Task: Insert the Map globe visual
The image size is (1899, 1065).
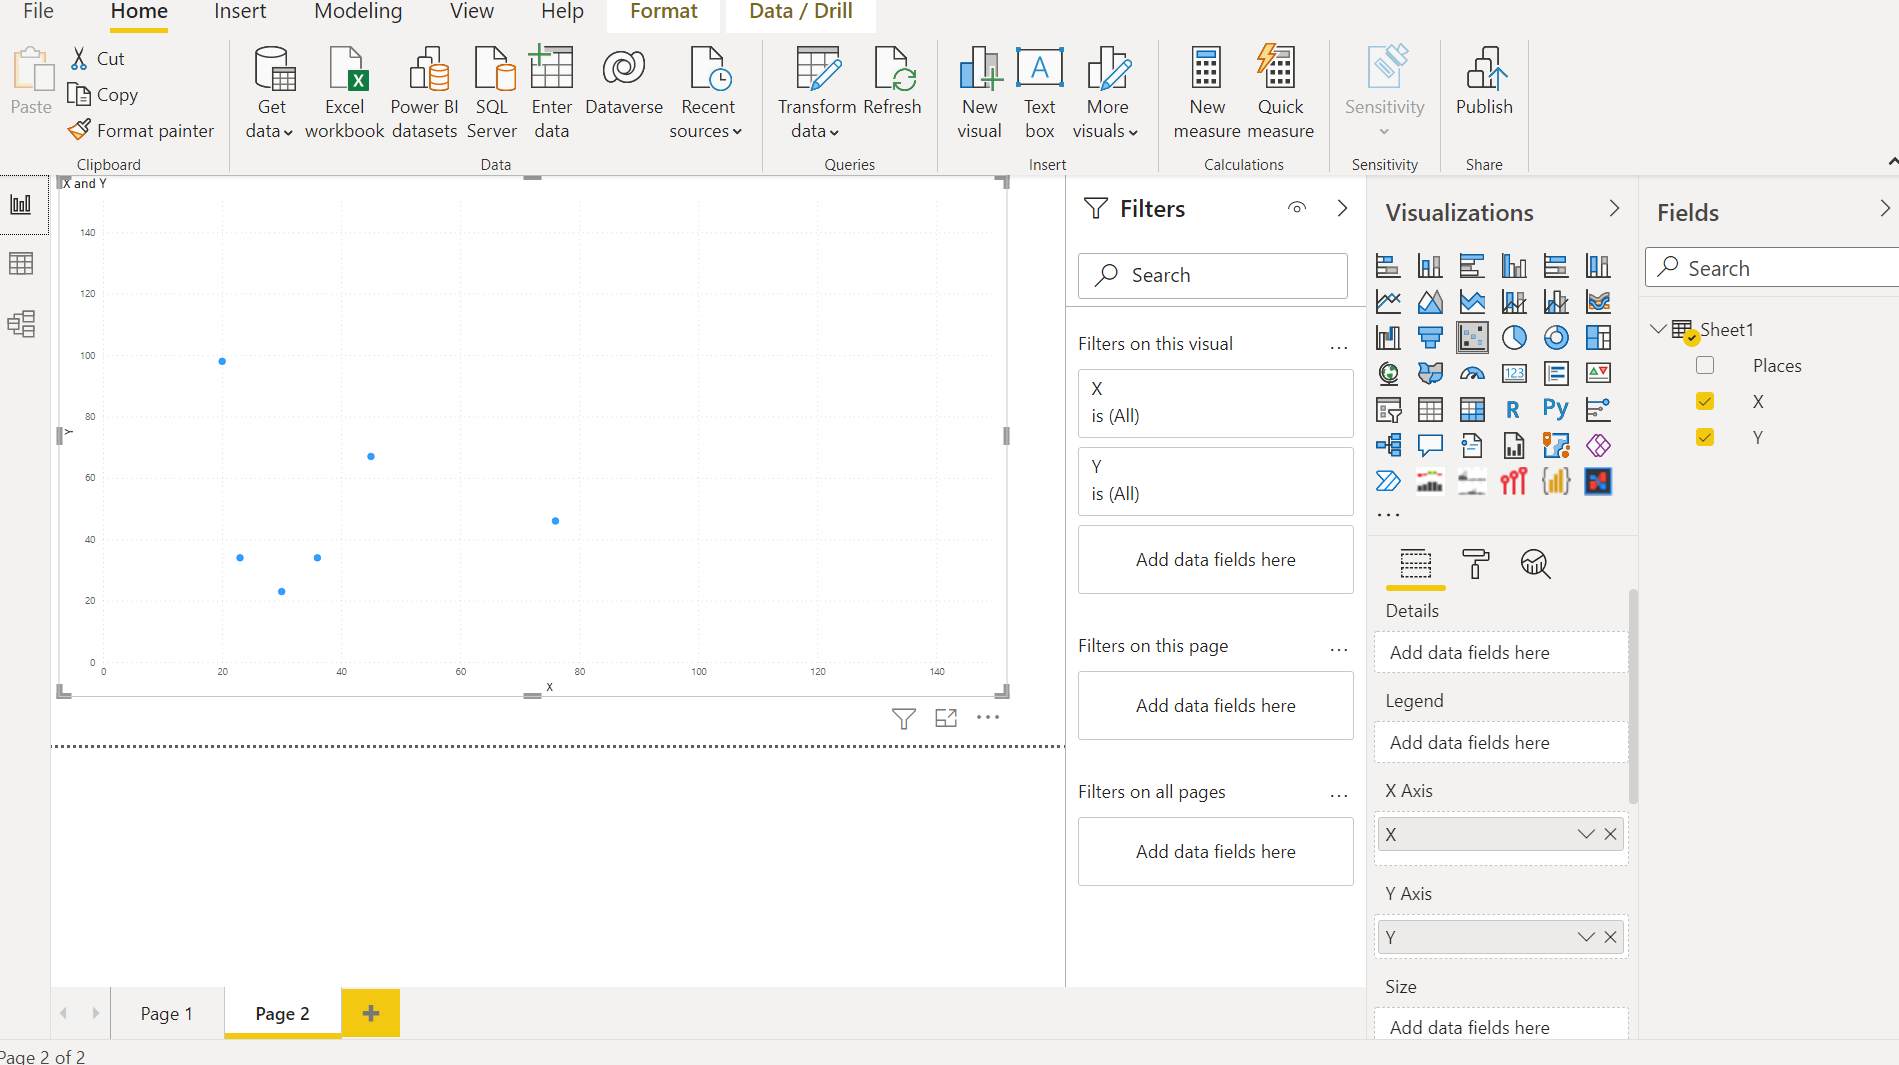Action: point(1388,374)
